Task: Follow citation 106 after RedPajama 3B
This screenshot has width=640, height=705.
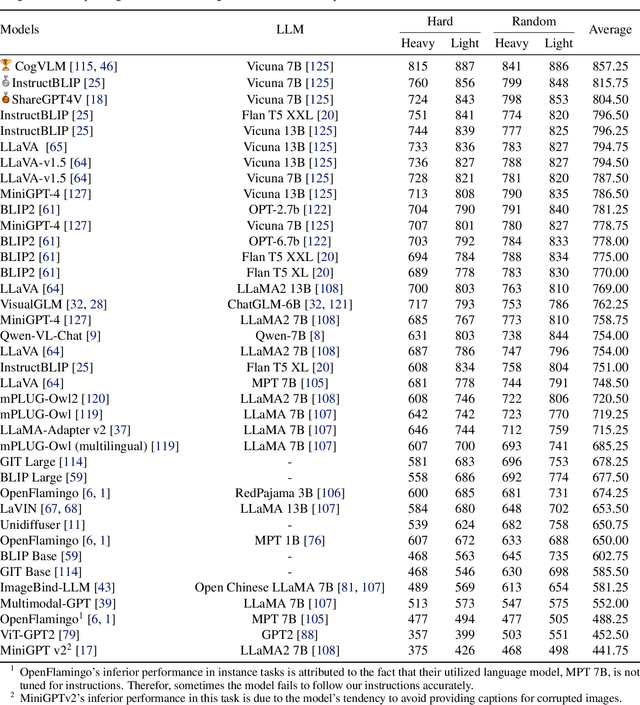Action: (x=331, y=493)
